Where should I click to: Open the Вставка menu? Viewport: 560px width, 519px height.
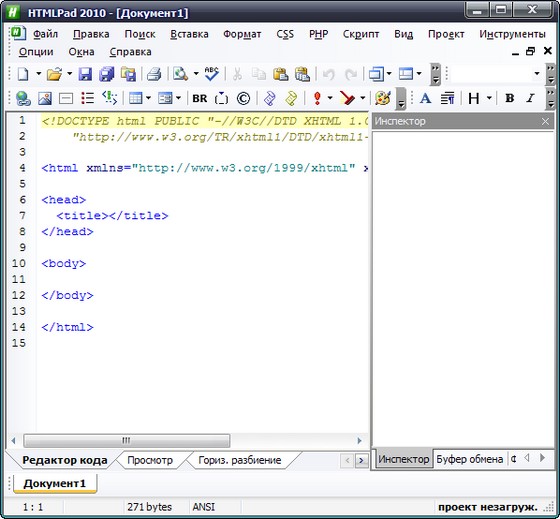(x=189, y=34)
